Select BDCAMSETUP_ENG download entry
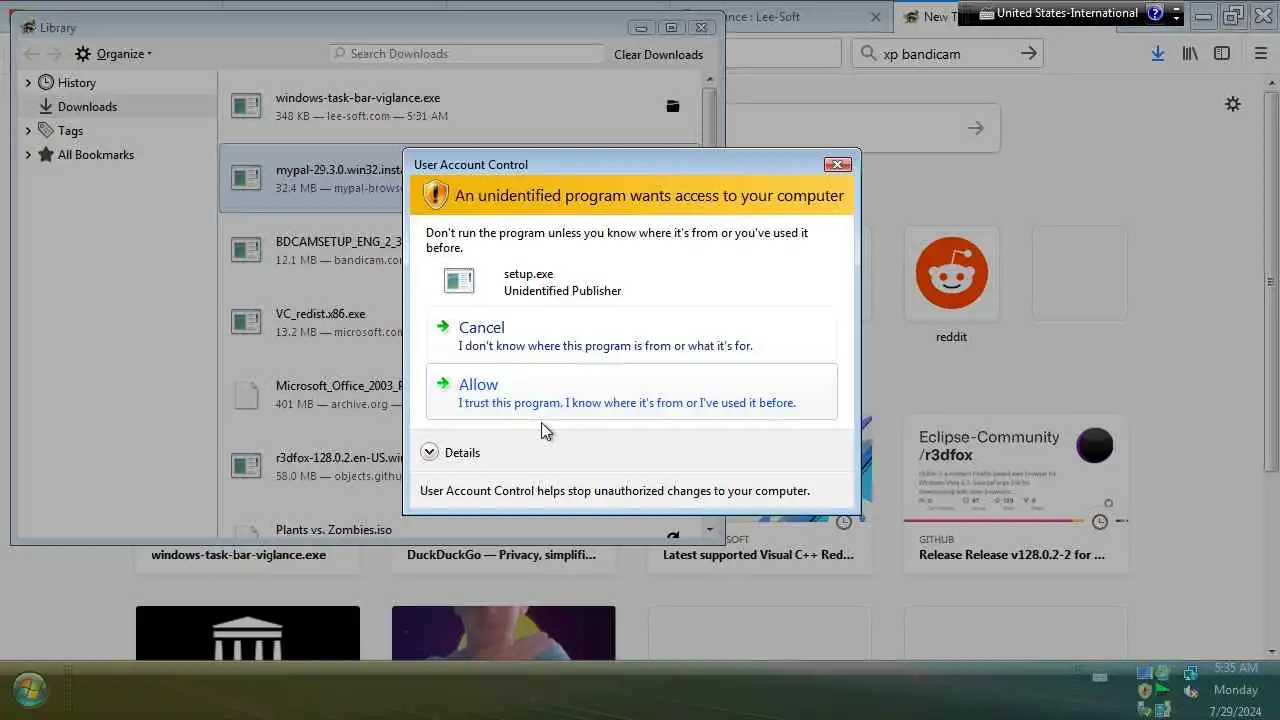Screen dimensions: 1280x720 click(311, 250)
